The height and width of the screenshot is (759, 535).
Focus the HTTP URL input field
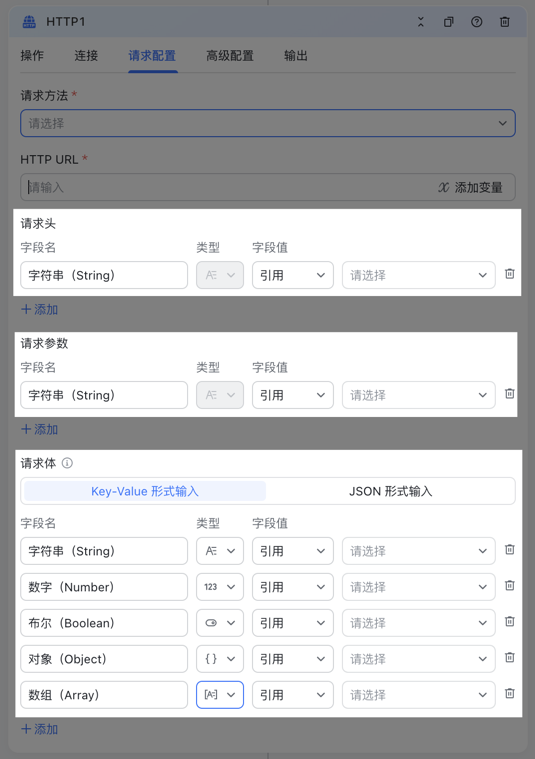point(228,187)
